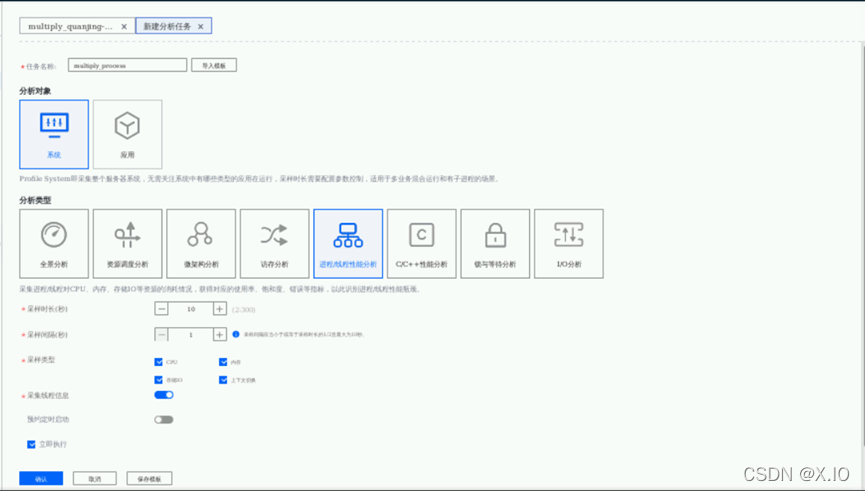Choose the I/O分析 analysis type
865x491 pixels.
point(569,244)
